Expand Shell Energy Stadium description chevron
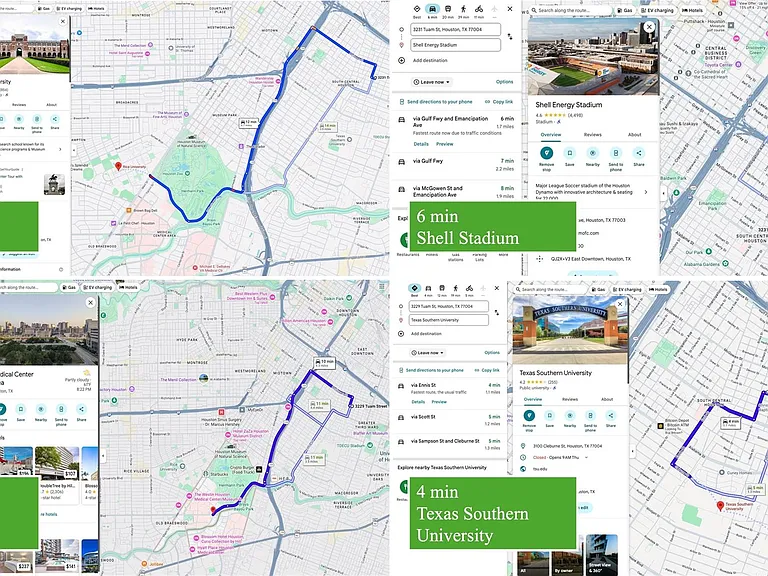This screenshot has width=768, height=576. coord(646,192)
